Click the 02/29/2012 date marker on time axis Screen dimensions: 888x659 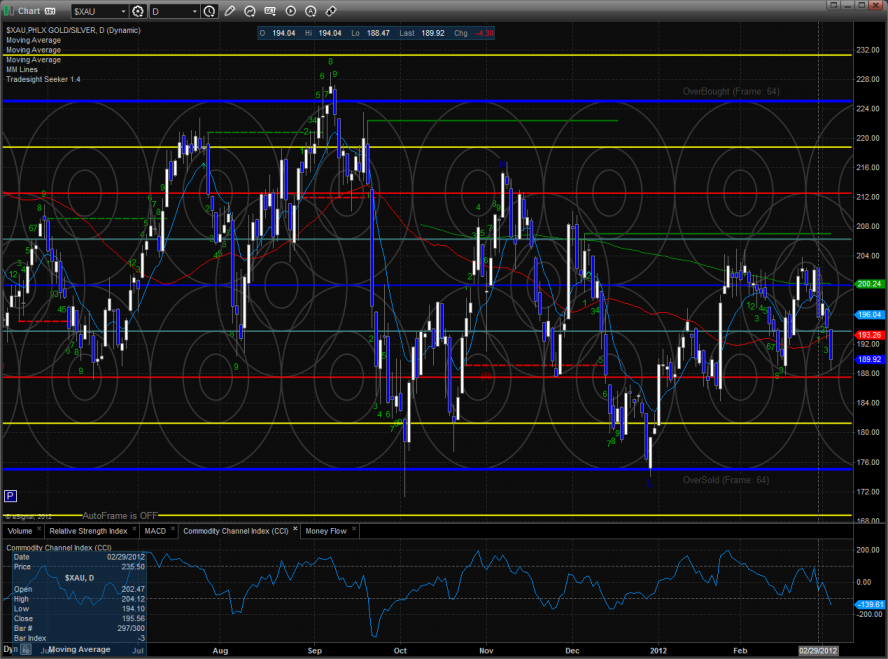(x=818, y=650)
